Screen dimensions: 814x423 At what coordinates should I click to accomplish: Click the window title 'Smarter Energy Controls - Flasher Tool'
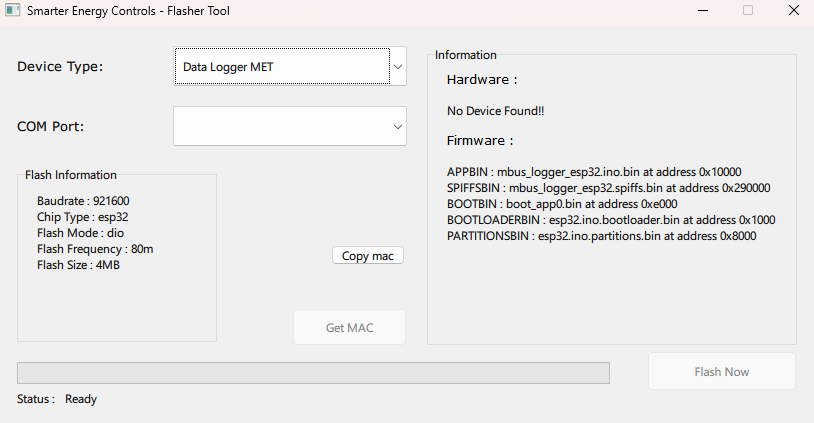128,11
